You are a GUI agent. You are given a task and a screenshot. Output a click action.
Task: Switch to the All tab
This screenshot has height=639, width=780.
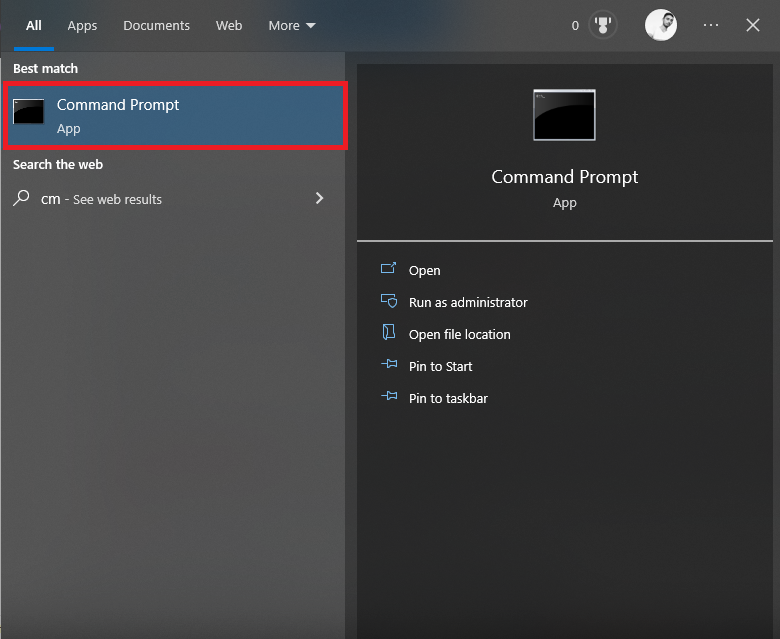(x=33, y=25)
